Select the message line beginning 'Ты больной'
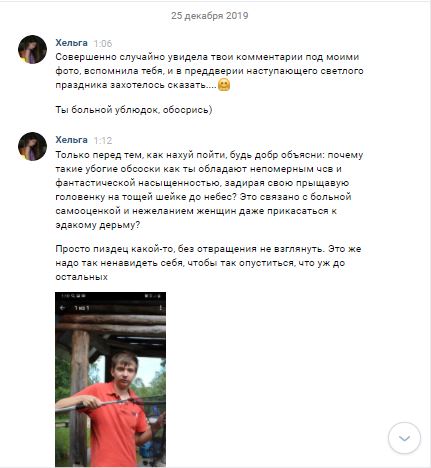Viewport: 431px width, 468px height. pos(134,110)
